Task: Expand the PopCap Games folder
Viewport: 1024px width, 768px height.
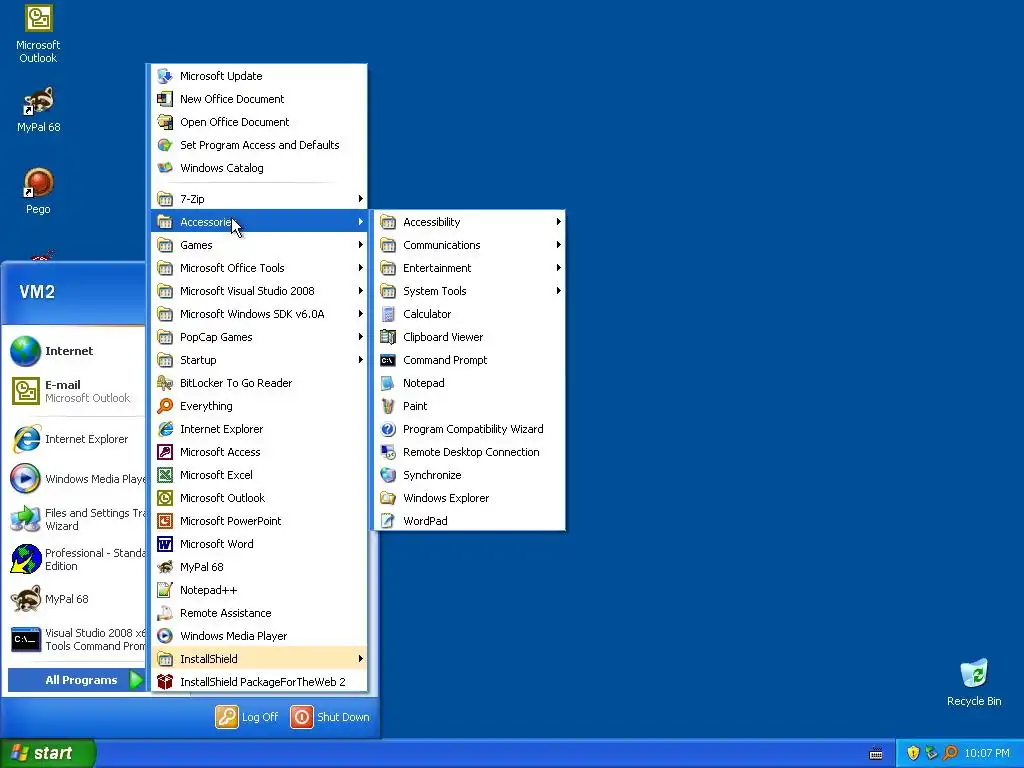Action: point(259,337)
